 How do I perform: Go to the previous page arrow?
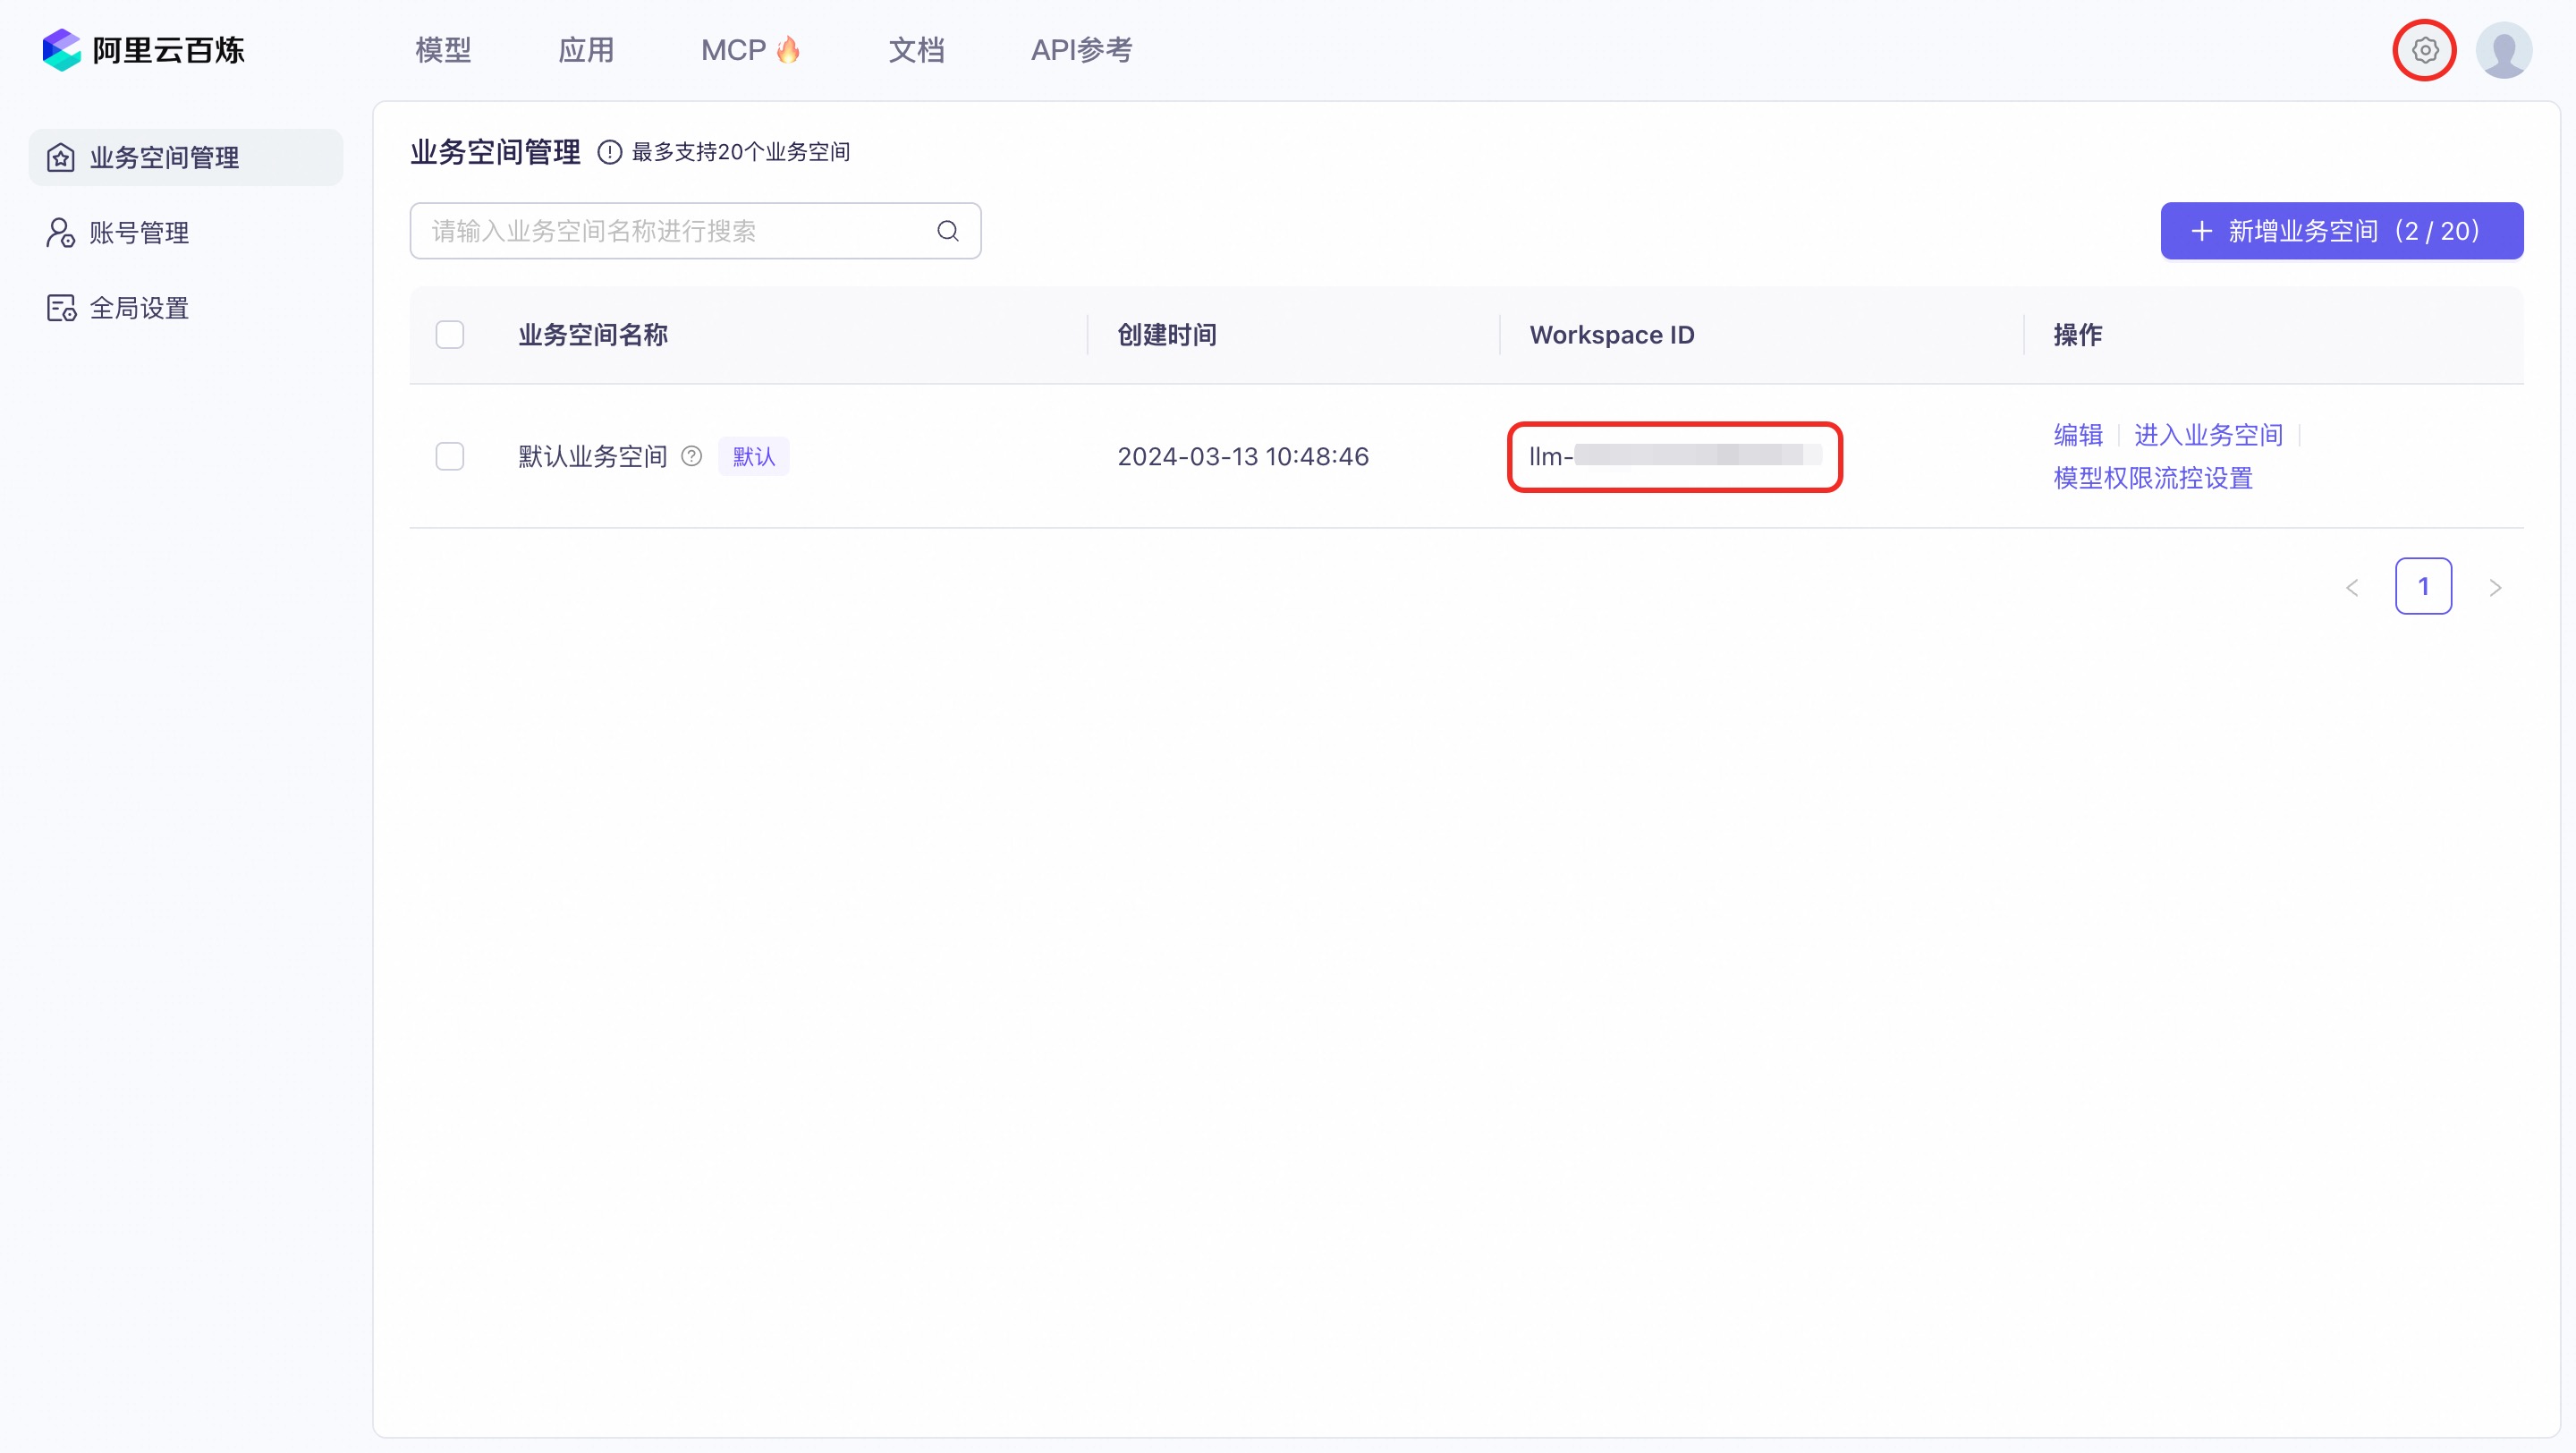click(2352, 587)
